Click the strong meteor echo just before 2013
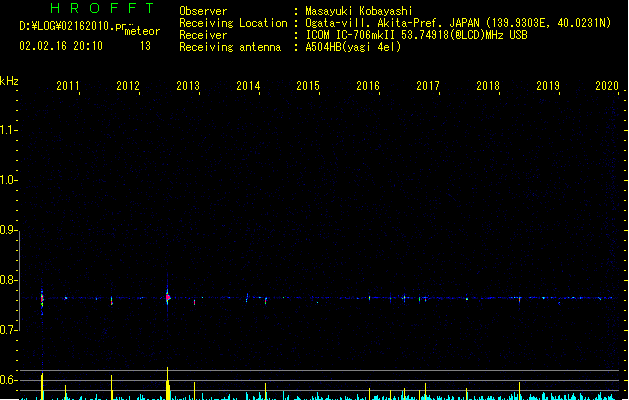The image size is (629, 400). coord(168,297)
